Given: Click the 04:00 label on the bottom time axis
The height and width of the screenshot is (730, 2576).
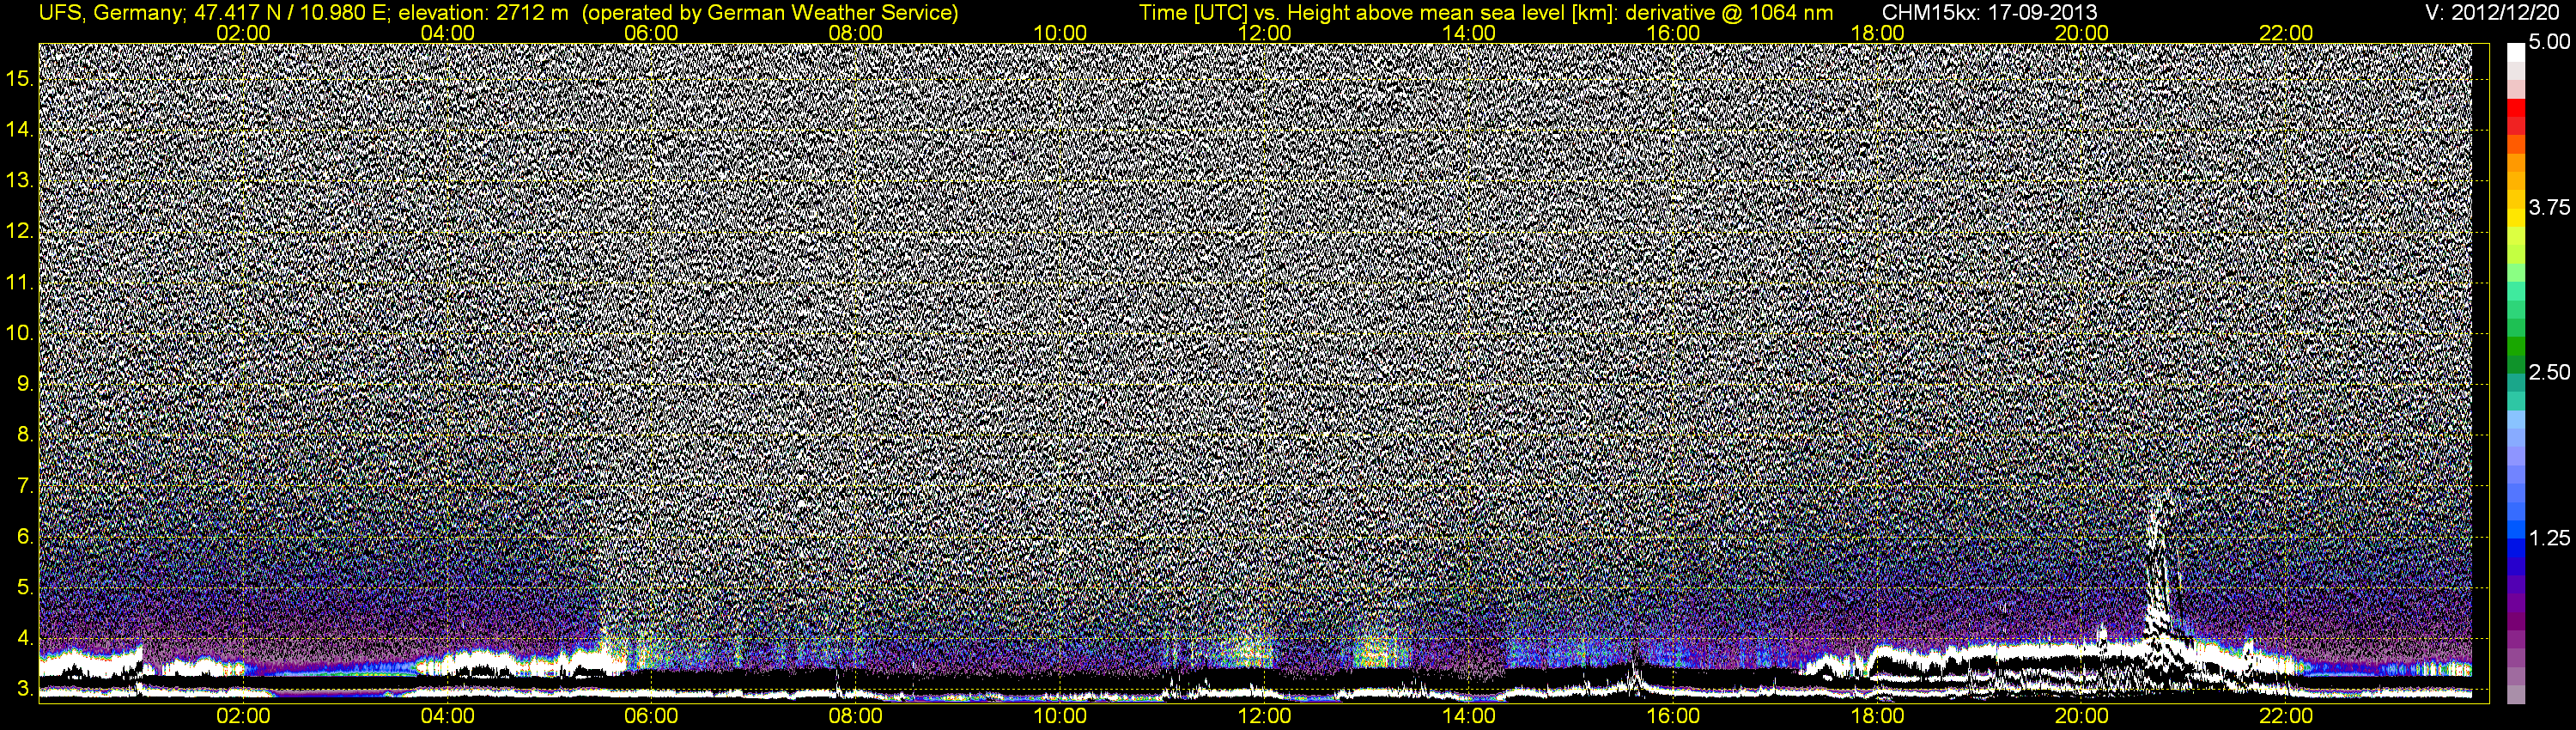Looking at the screenshot, I should 447,717.
